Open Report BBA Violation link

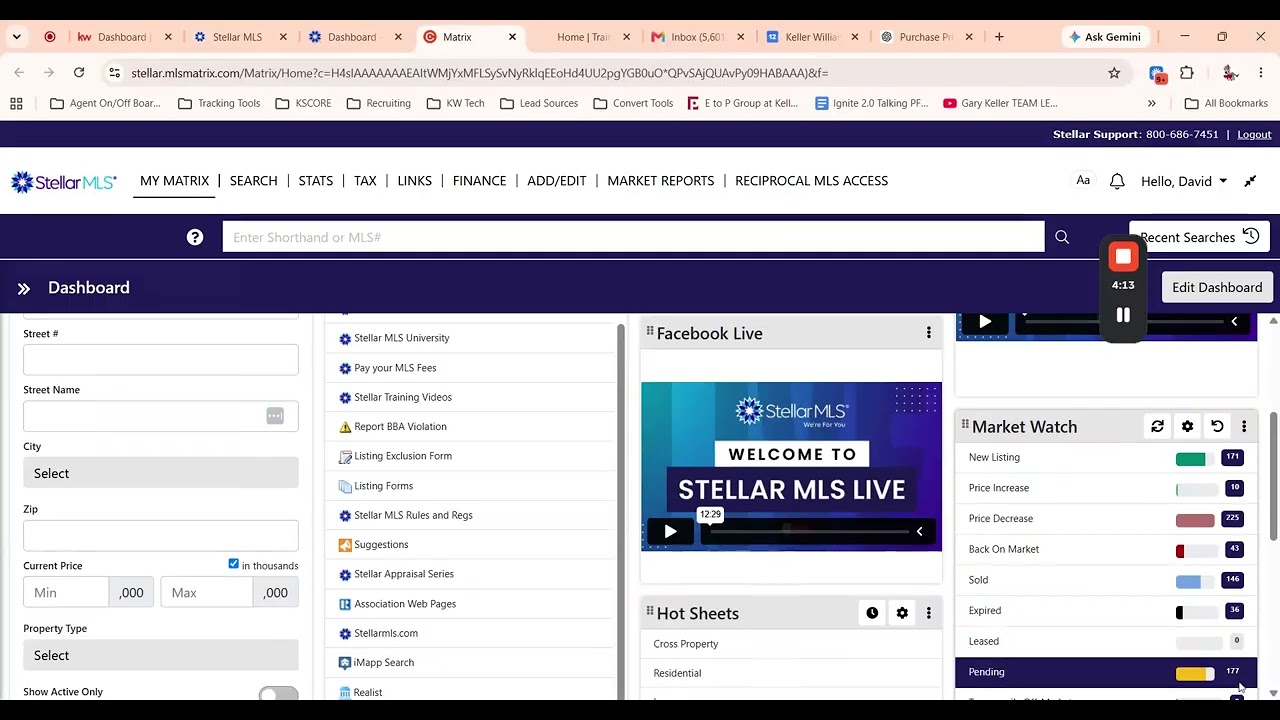[400, 427]
